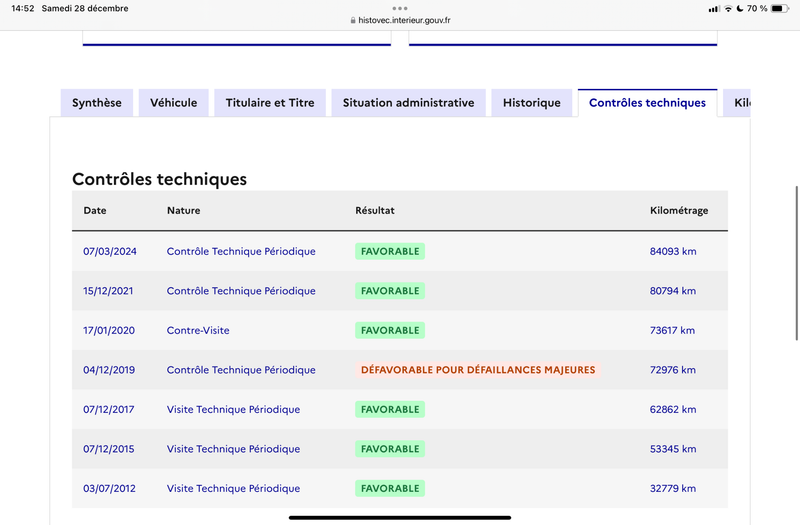Select the date 07/12/2015
Viewport: 800px width, 525px height.
[109, 449]
